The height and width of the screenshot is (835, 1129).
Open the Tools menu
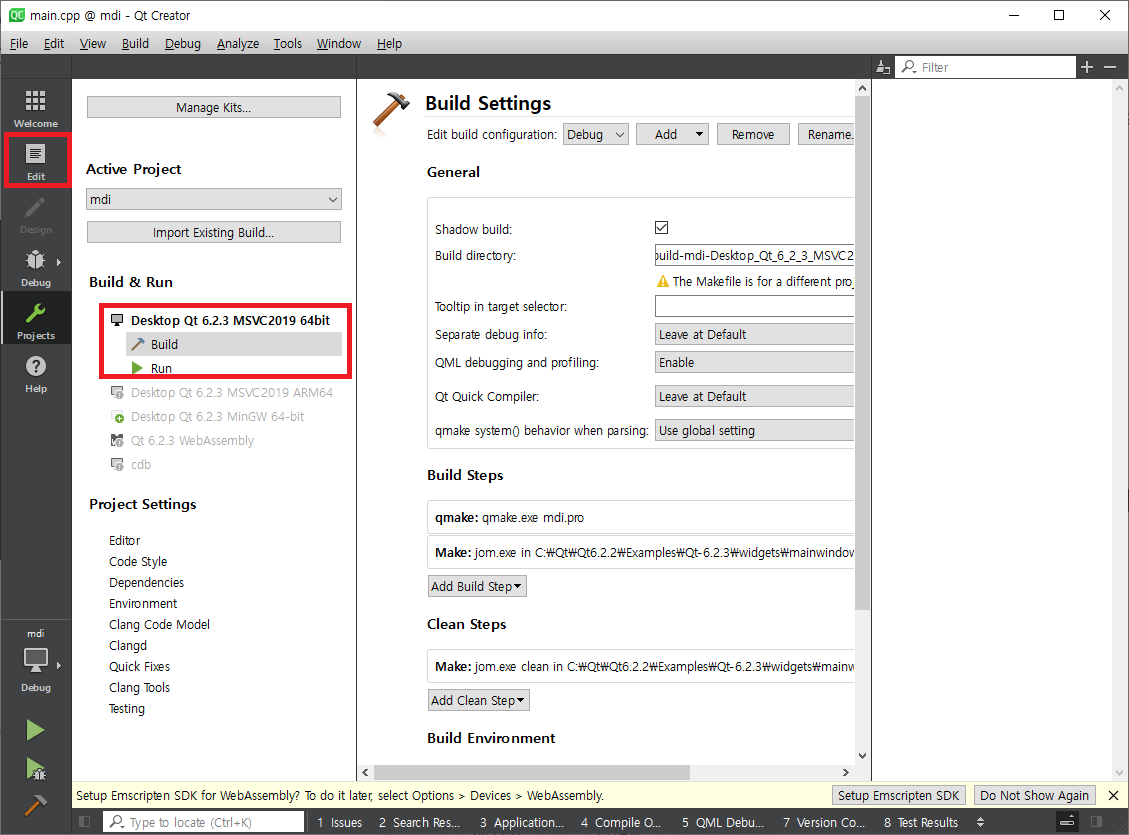pyautogui.click(x=287, y=43)
